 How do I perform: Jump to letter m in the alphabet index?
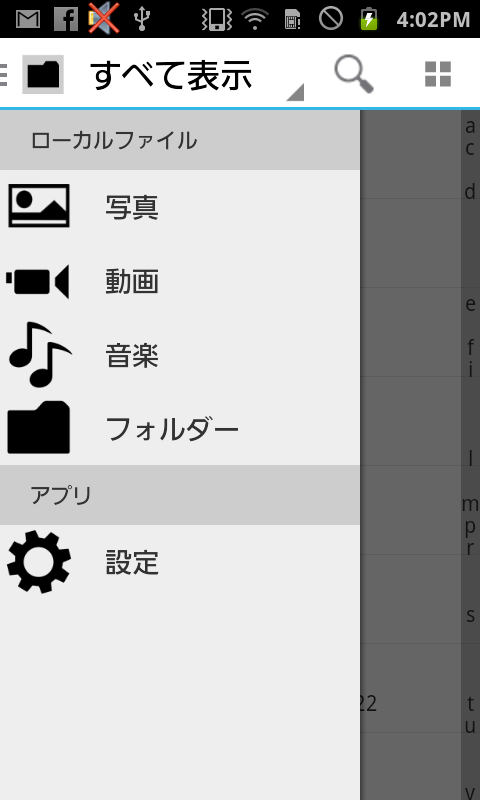point(470,504)
